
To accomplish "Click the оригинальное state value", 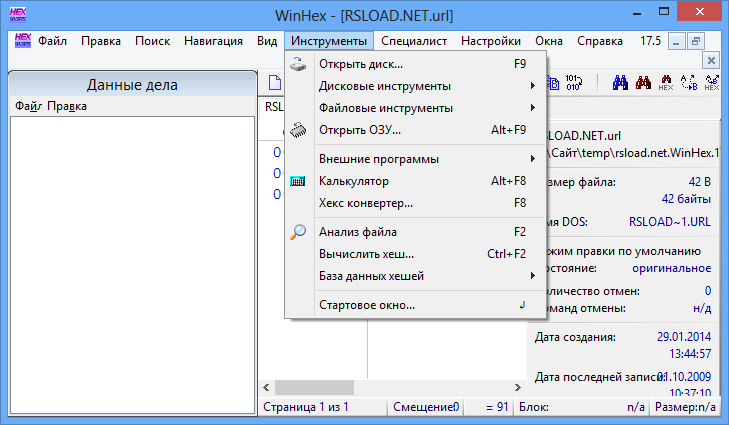I will pyautogui.click(x=671, y=268).
